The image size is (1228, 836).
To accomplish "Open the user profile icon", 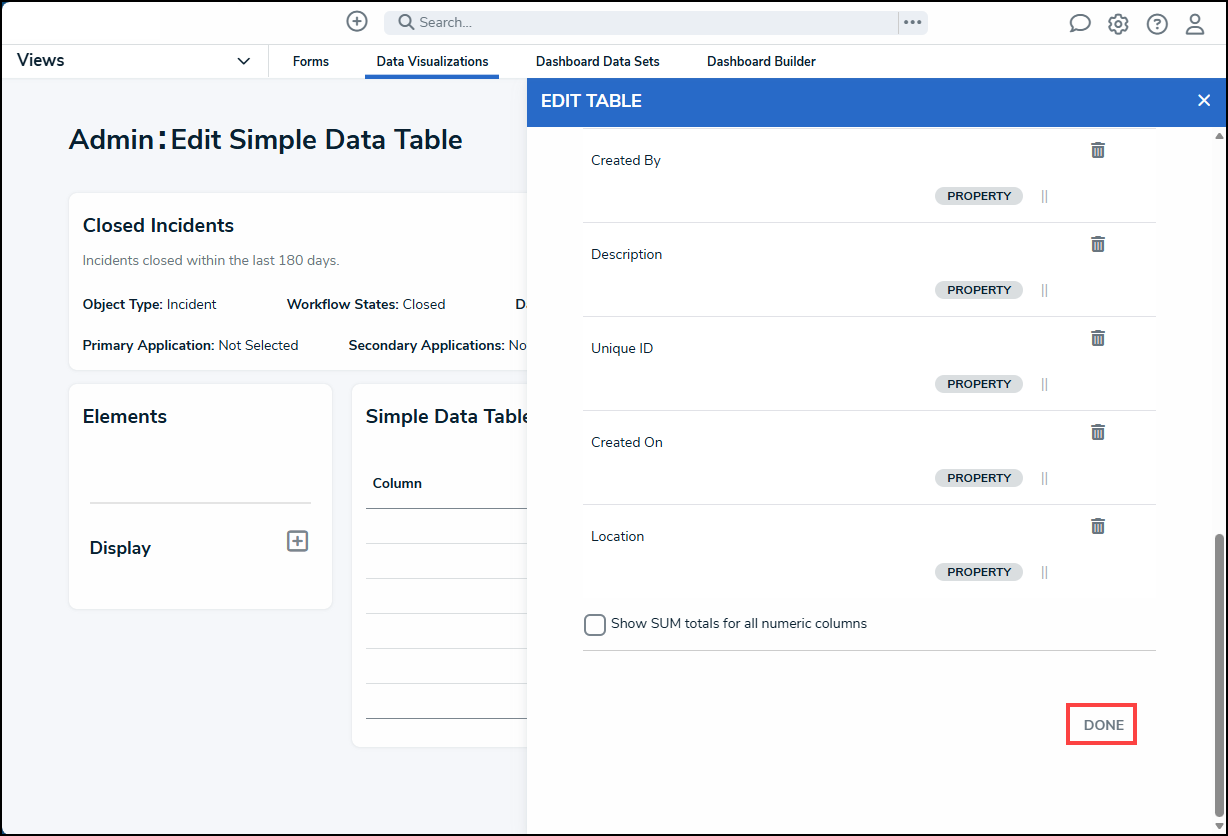I will coord(1195,24).
